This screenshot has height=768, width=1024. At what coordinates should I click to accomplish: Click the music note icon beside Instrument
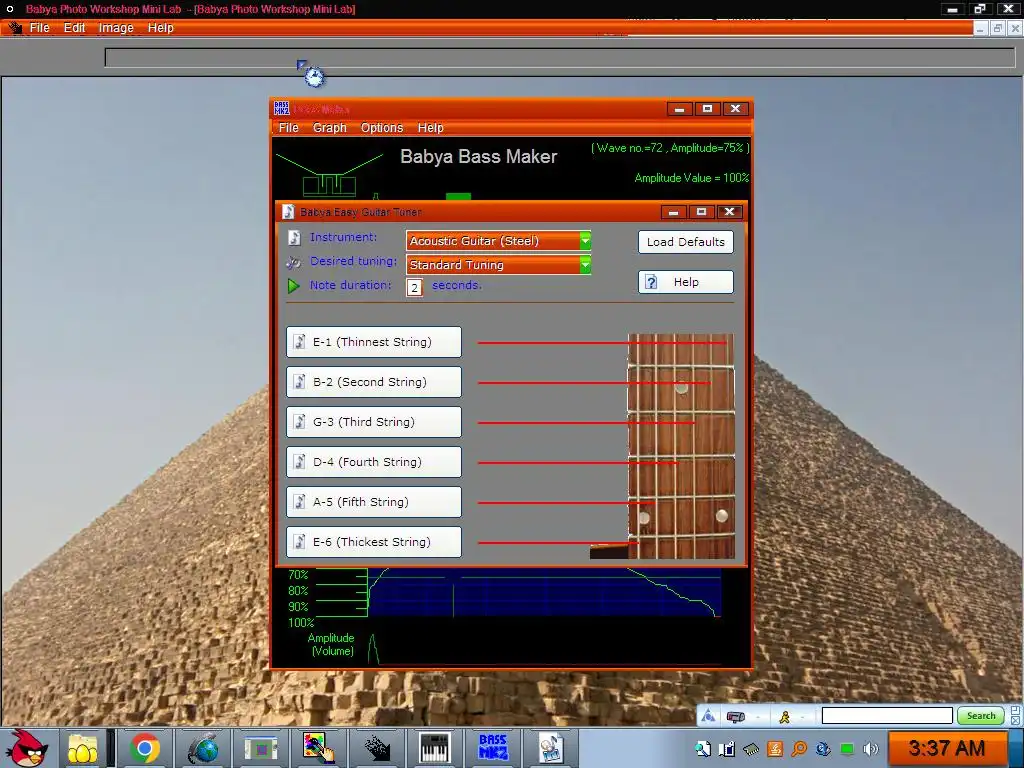pyautogui.click(x=295, y=238)
